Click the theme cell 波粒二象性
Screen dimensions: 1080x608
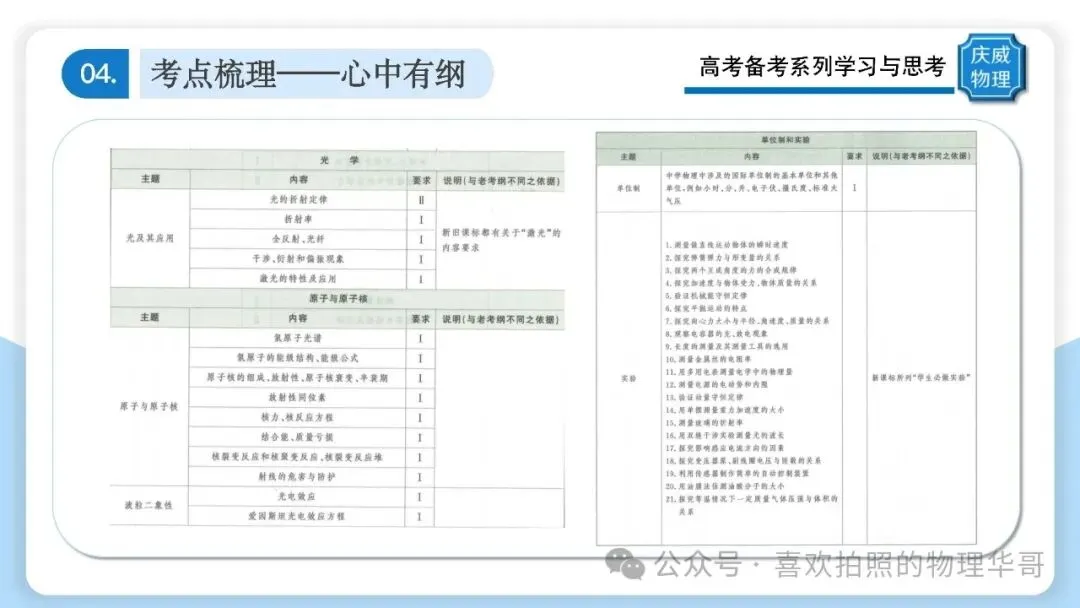click(x=149, y=505)
